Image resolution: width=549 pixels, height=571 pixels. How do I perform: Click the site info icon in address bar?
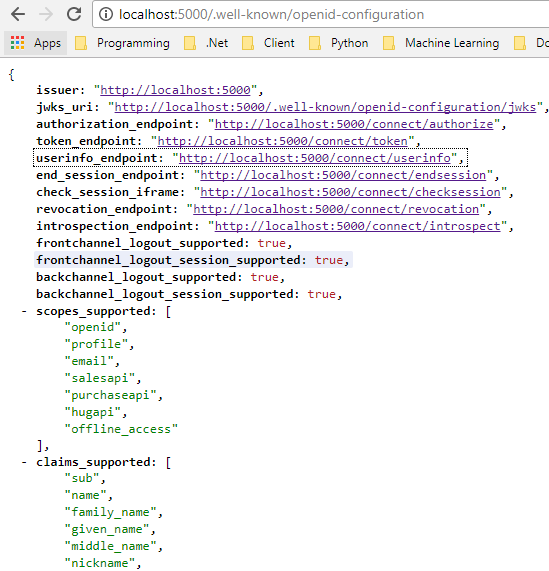click(x=106, y=15)
